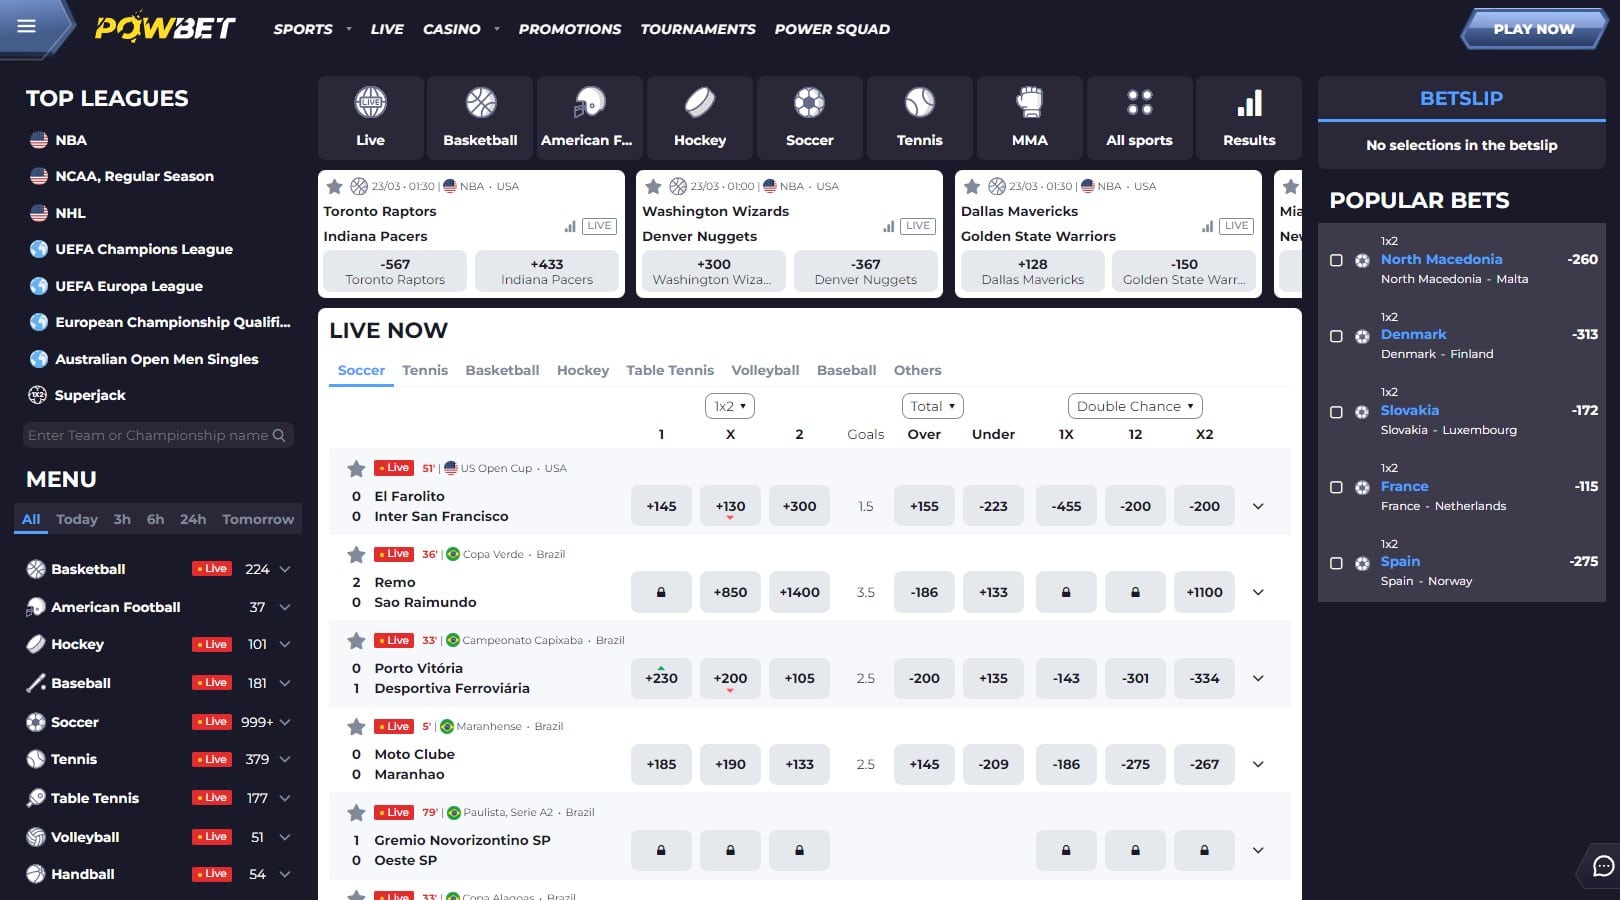Open the Double Chance market dropdown
The width and height of the screenshot is (1620, 900).
coord(1135,406)
